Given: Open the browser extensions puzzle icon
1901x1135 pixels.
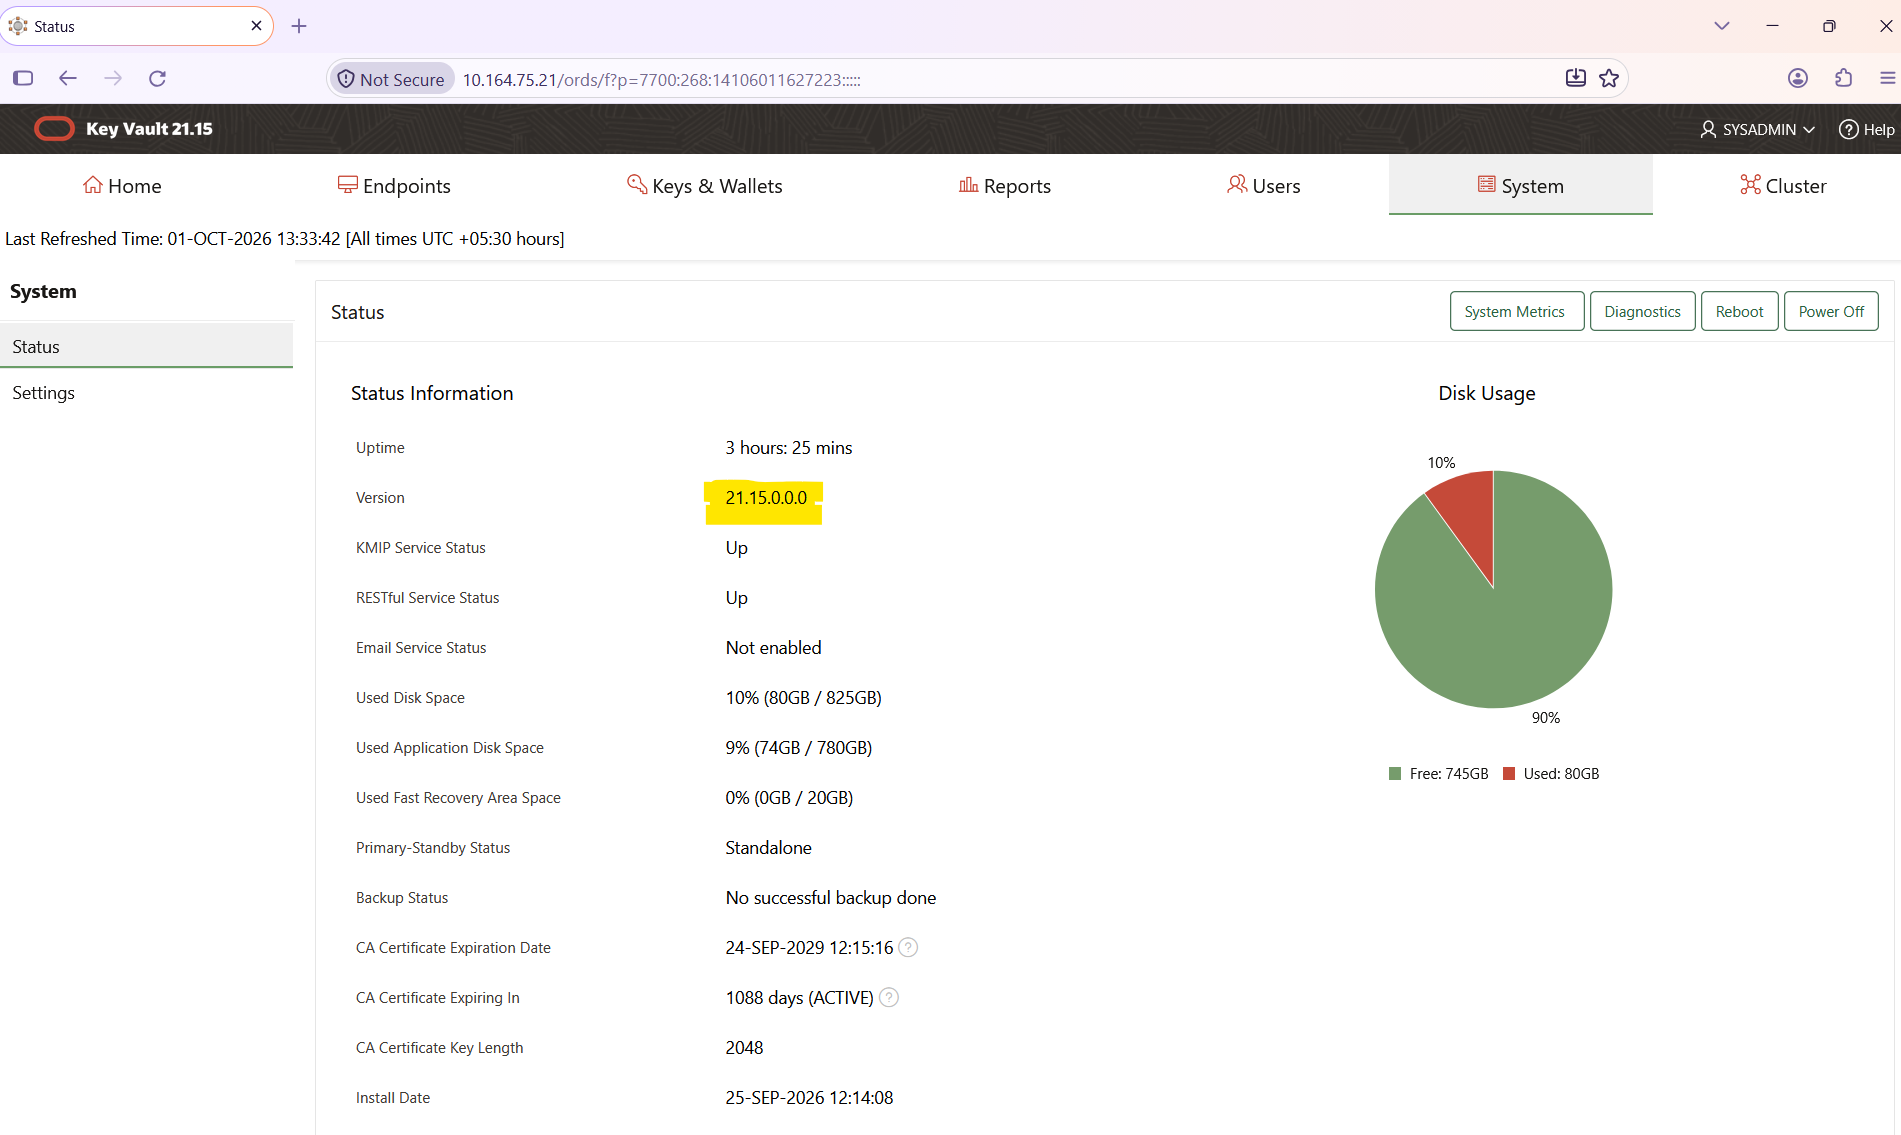Looking at the screenshot, I should (x=1844, y=78).
